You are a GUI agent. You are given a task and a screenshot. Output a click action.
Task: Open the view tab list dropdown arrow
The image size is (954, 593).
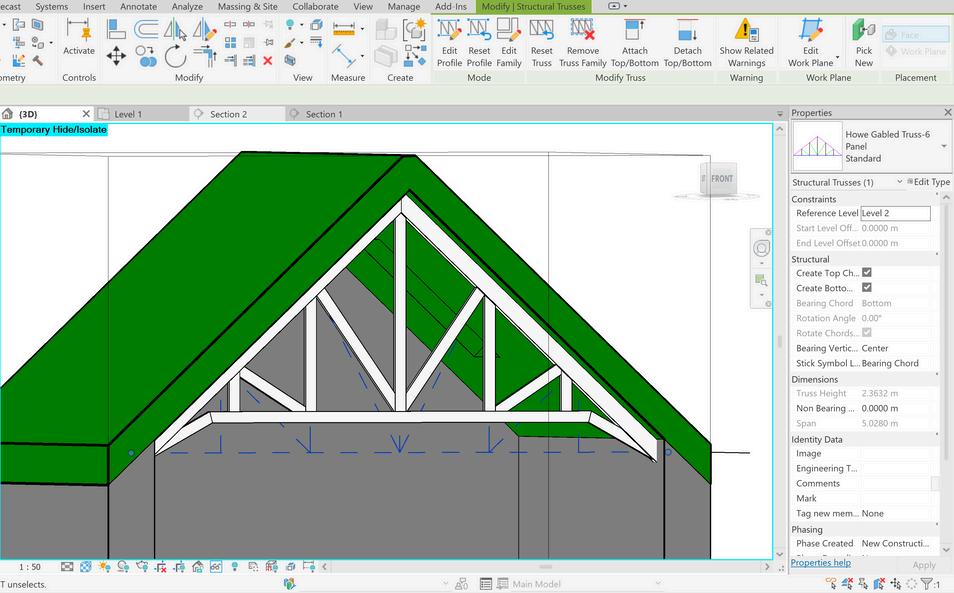(780, 114)
